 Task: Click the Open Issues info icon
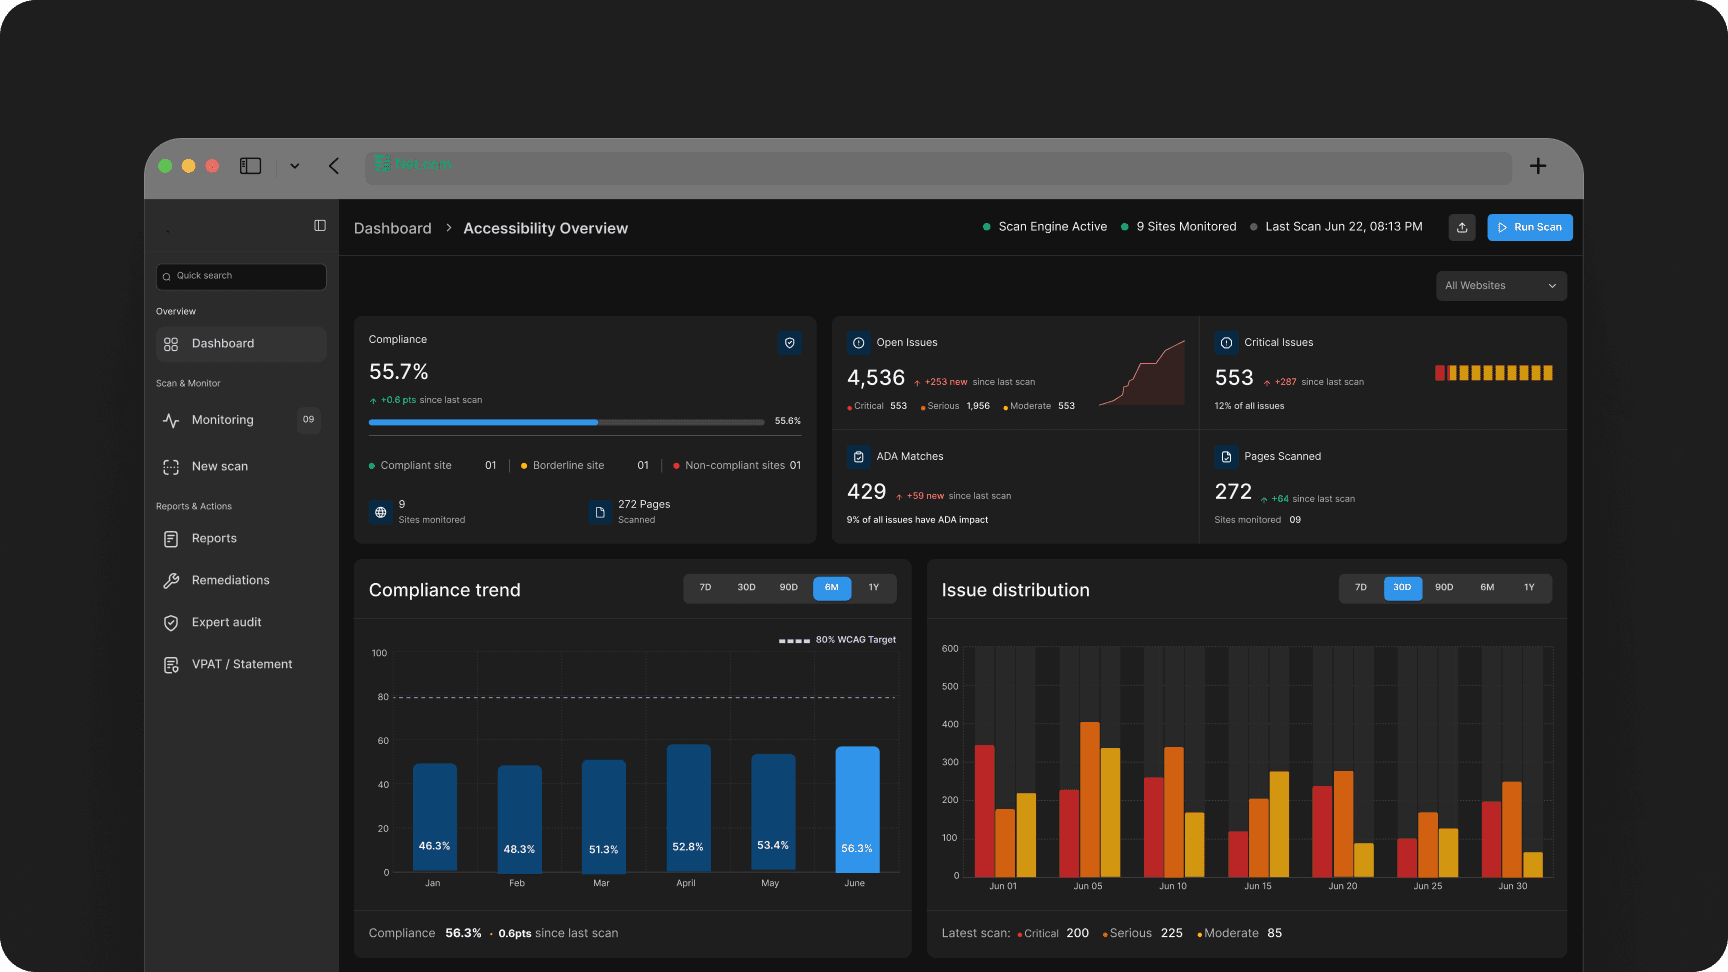858,343
